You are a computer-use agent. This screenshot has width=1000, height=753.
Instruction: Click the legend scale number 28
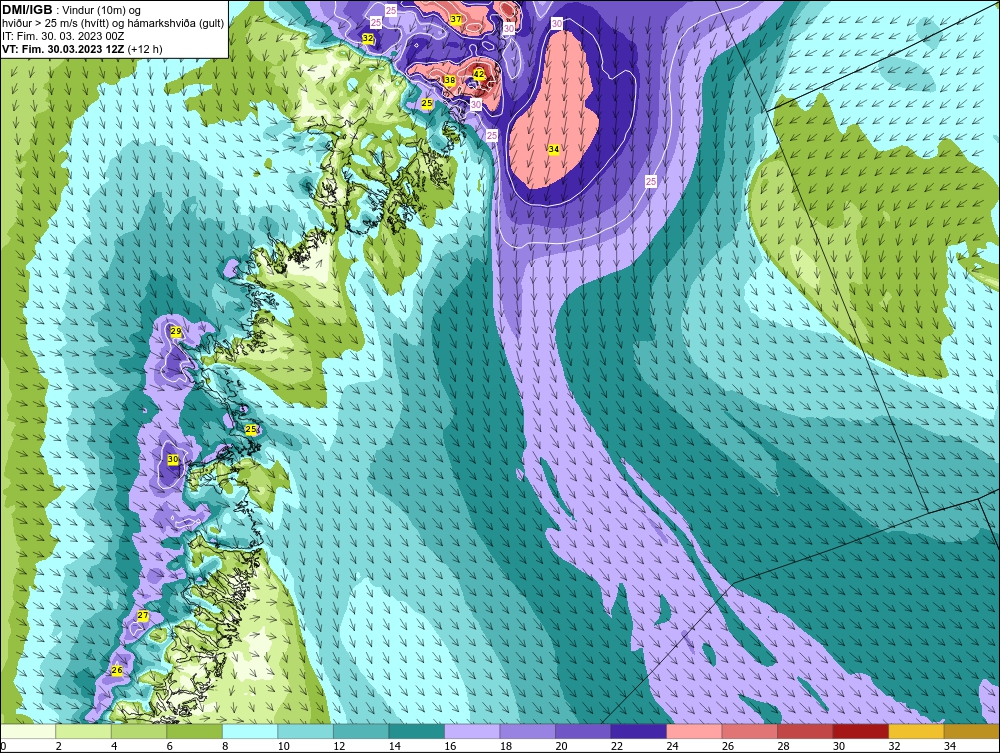click(x=783, y=746)
